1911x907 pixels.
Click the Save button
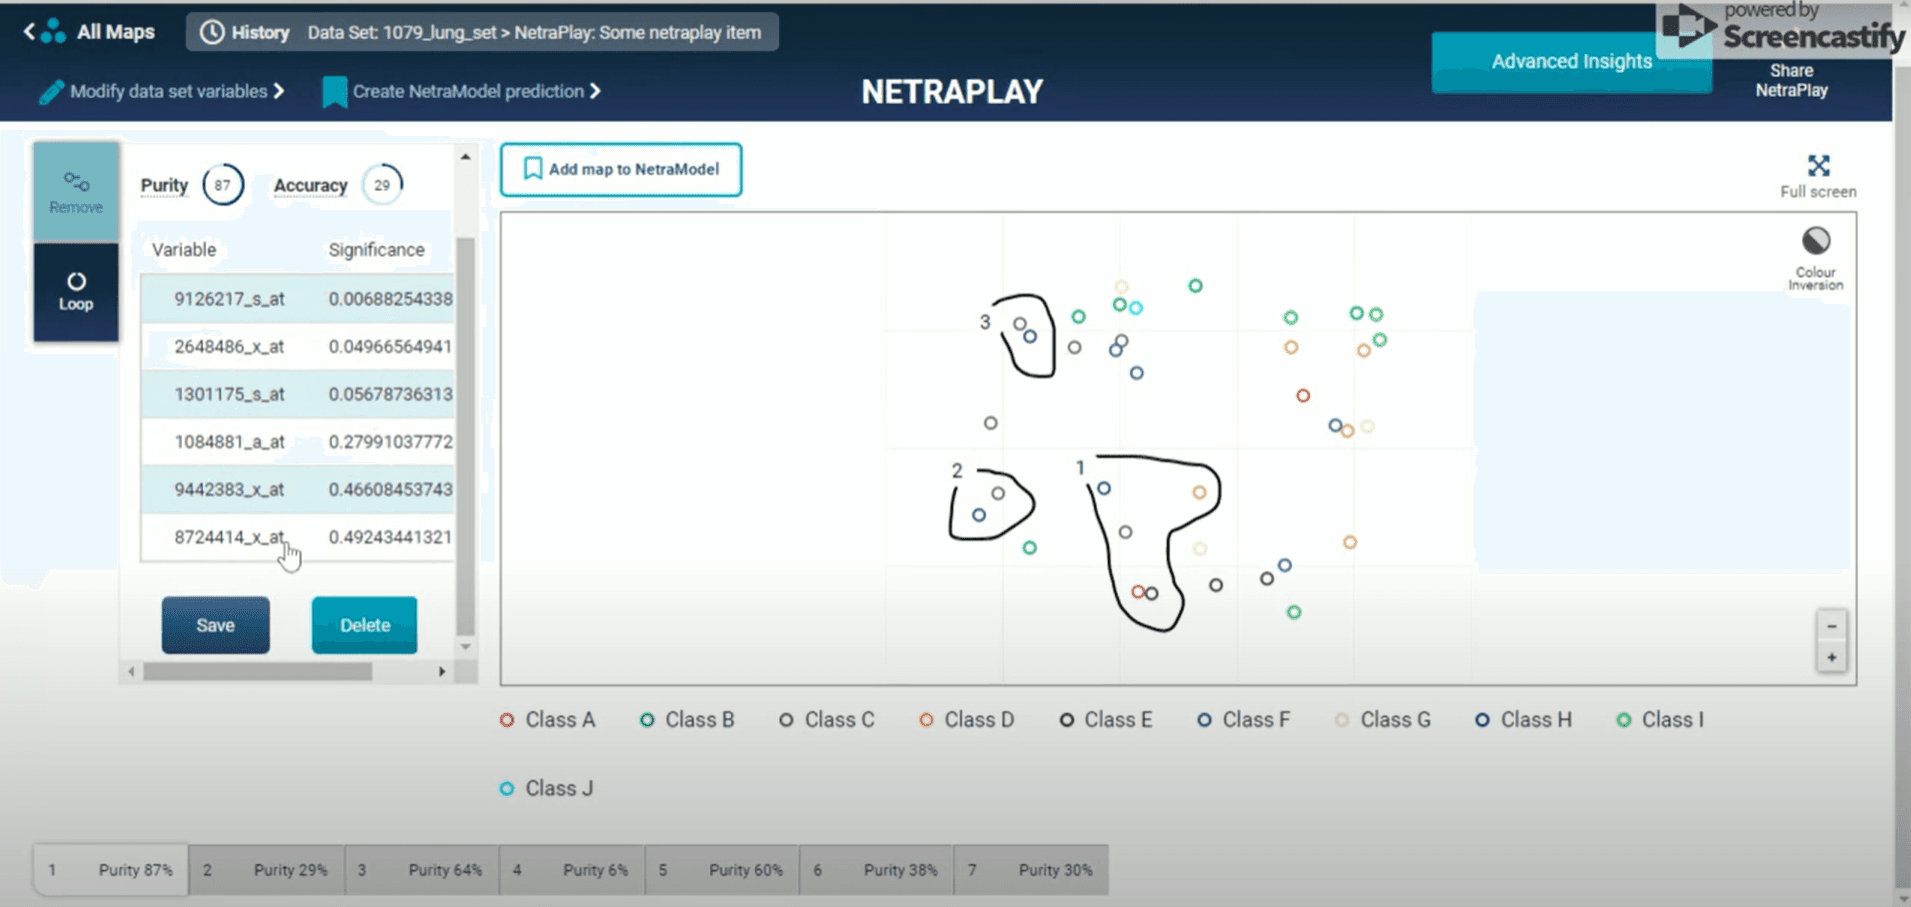click(x=215, y=625)
